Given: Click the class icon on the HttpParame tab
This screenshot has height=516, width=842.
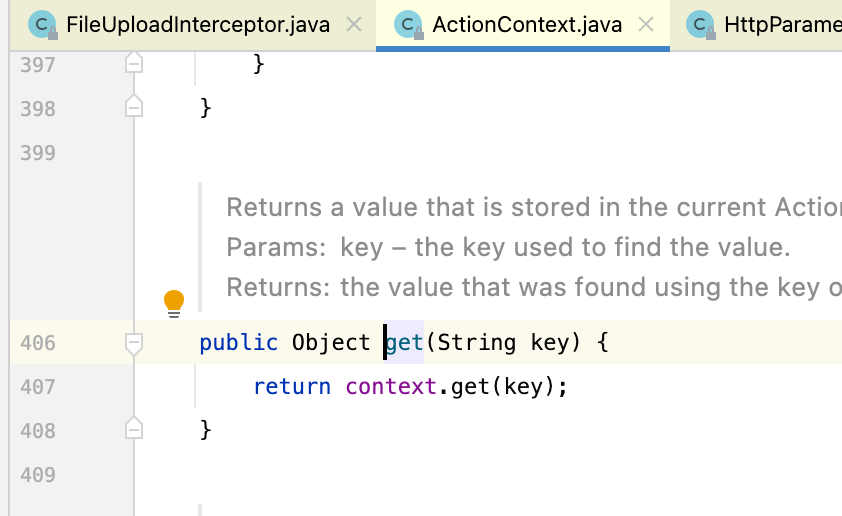Looking at the screenshot, I should coord(703,24).
